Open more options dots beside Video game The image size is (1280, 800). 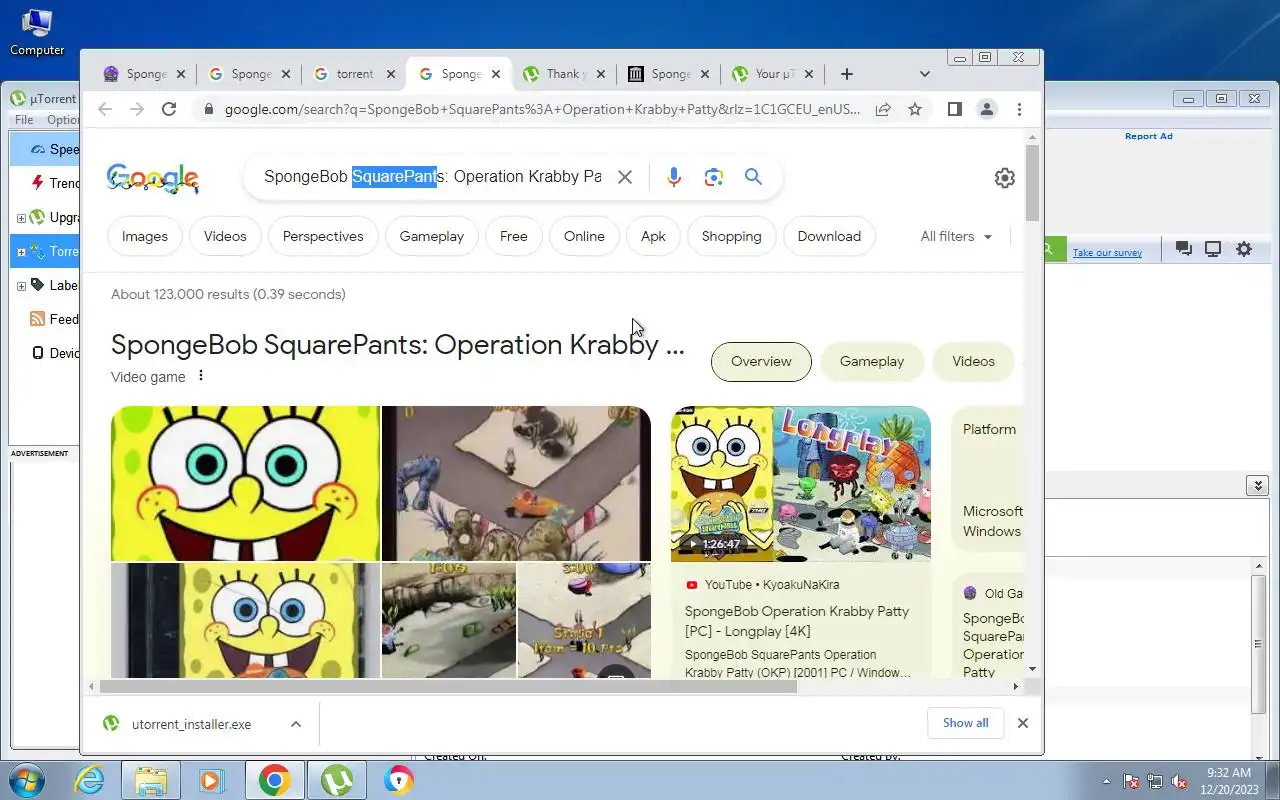click(x=201, y=376)
